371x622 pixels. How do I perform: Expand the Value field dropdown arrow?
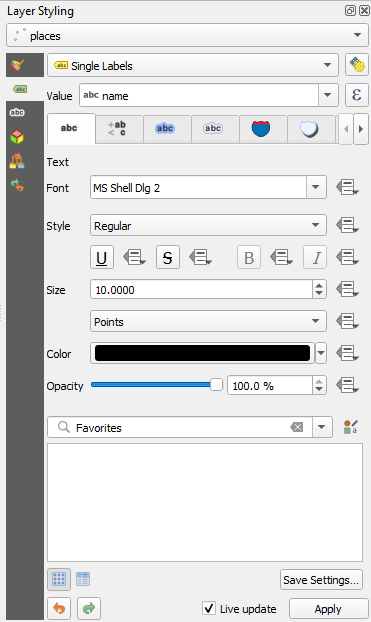coord(328,95)
